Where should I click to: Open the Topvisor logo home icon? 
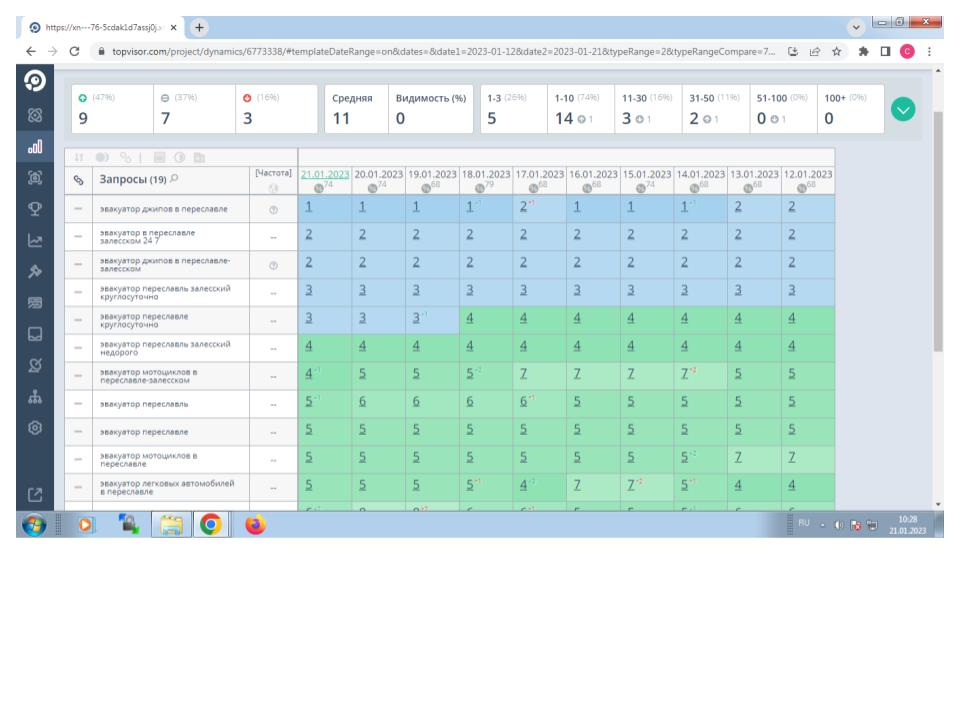[35, 81]
